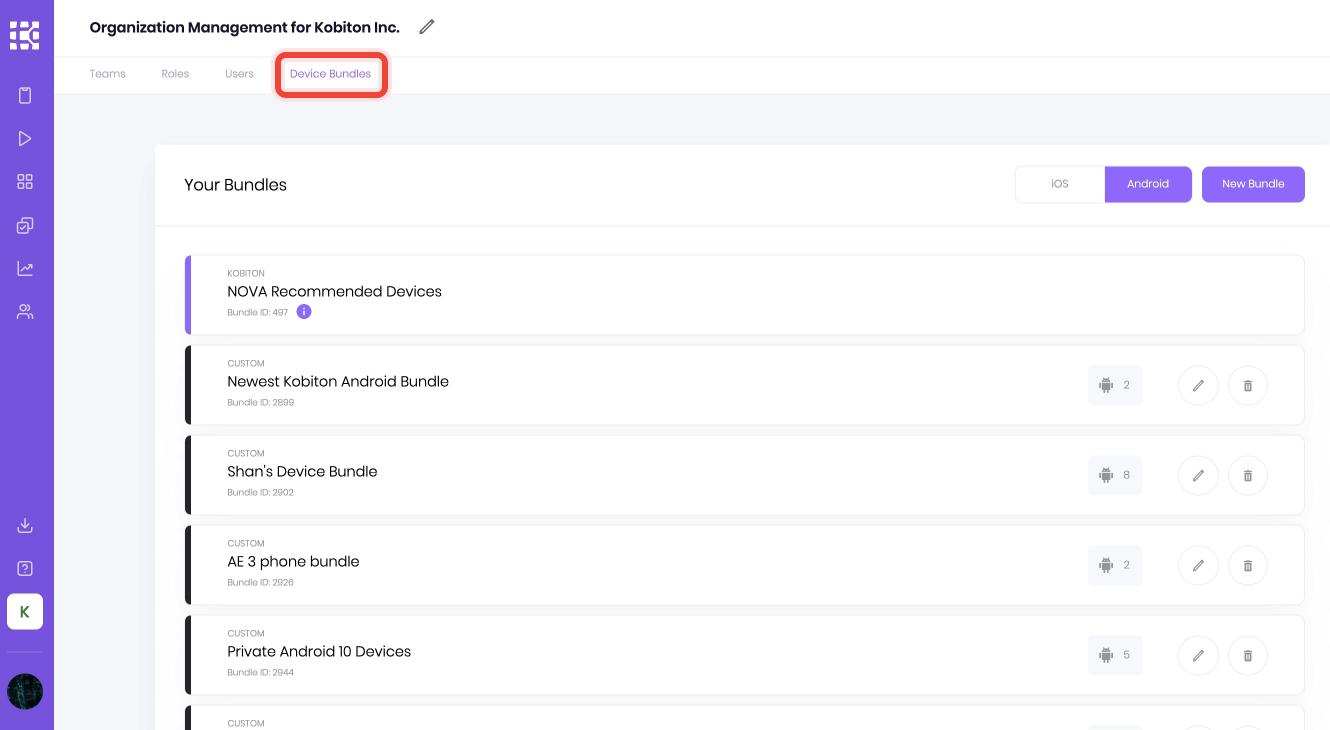Open the four-squares grid icon in sidebar
Viewport: 1330px width, 730px height.
(25, 182)
